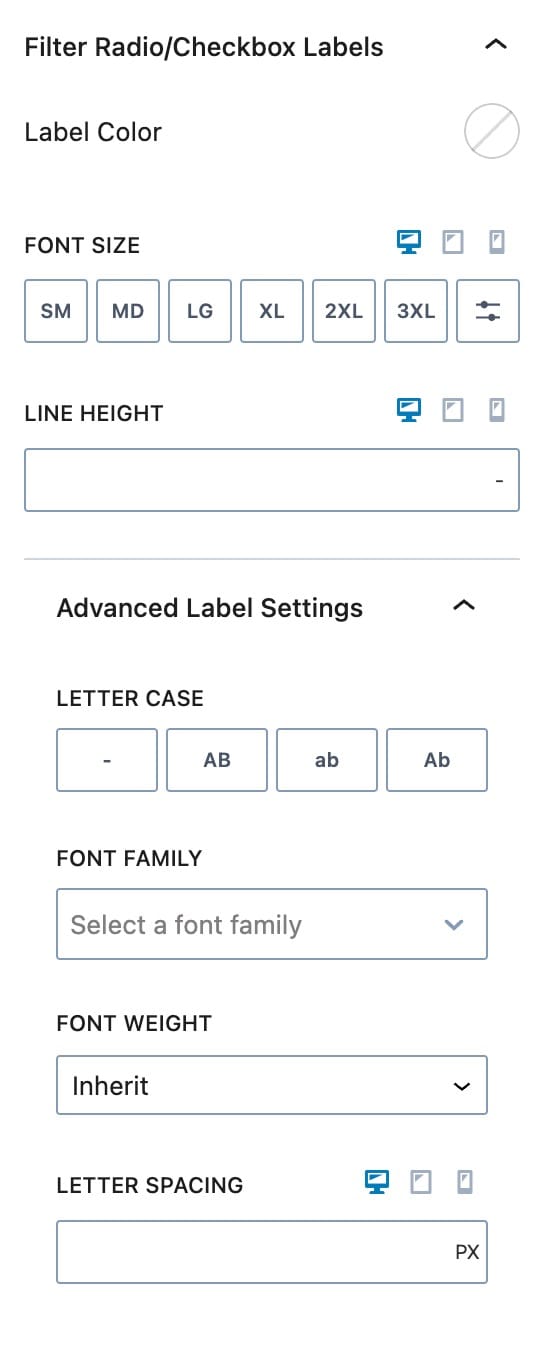Select tablet device icon for Font Size
The width and height of the screenshot is (548, 1360).
[453, 242]
